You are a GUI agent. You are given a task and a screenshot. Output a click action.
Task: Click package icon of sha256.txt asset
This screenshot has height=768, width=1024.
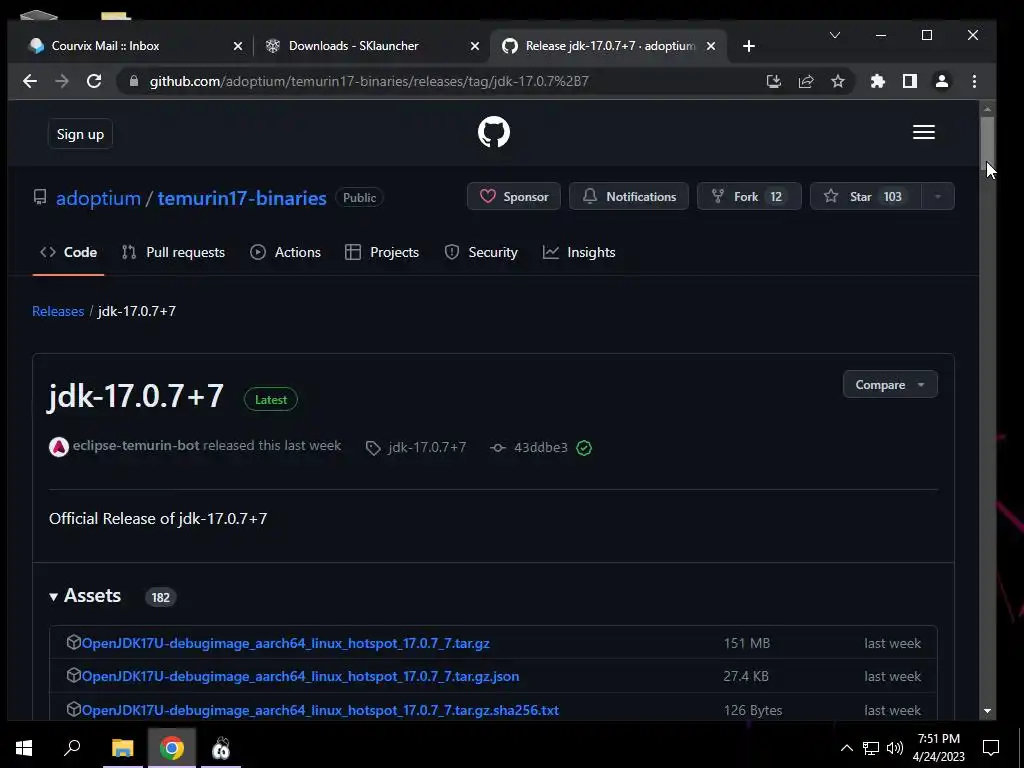click(x=73, y=709)
